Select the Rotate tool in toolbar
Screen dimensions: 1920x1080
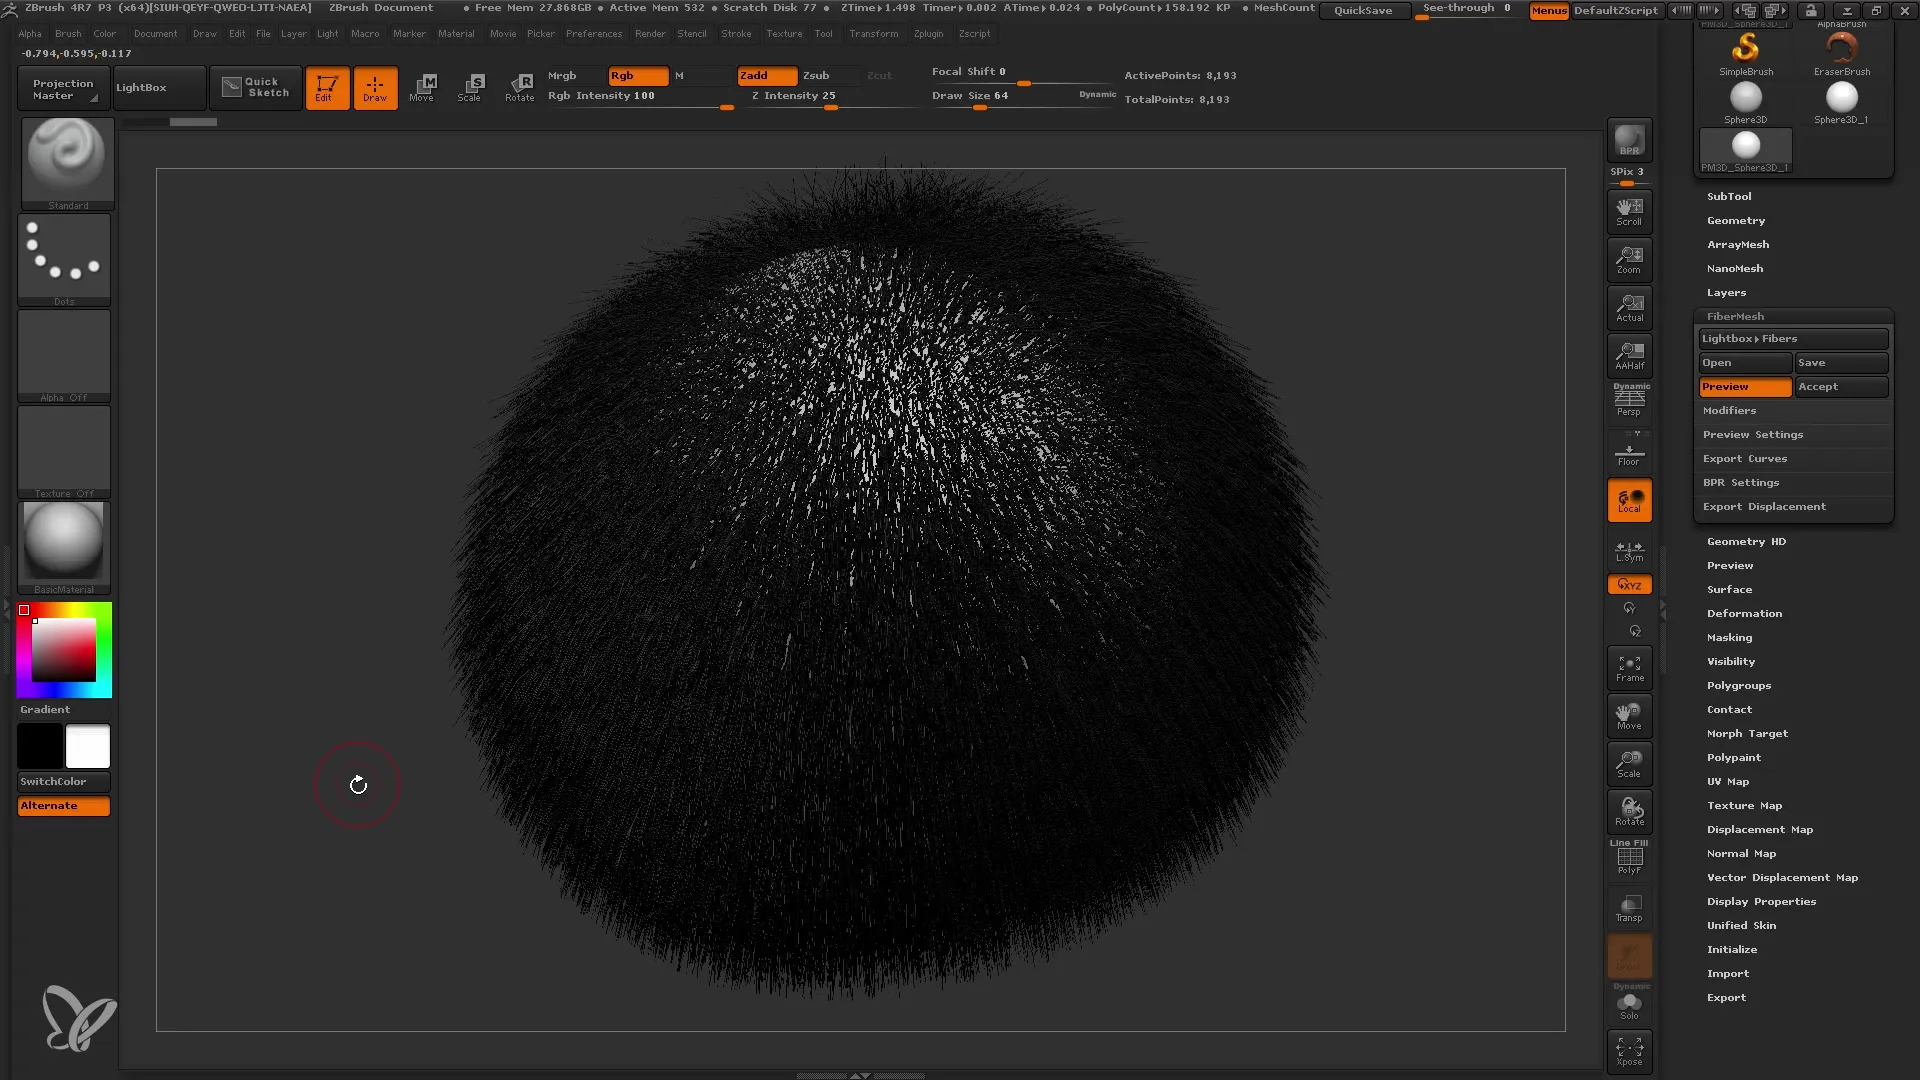click(x=518, y=87)
